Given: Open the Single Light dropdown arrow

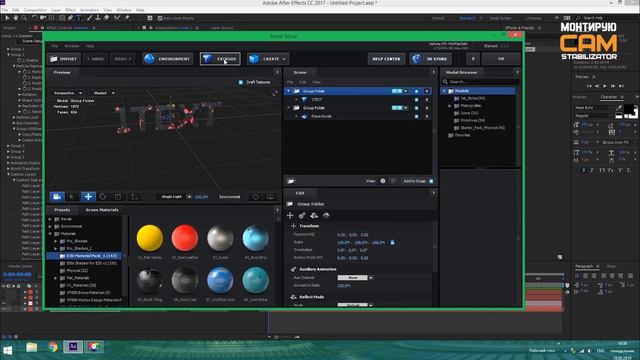Looking at the screenshot, I should [x=189, y=197].
